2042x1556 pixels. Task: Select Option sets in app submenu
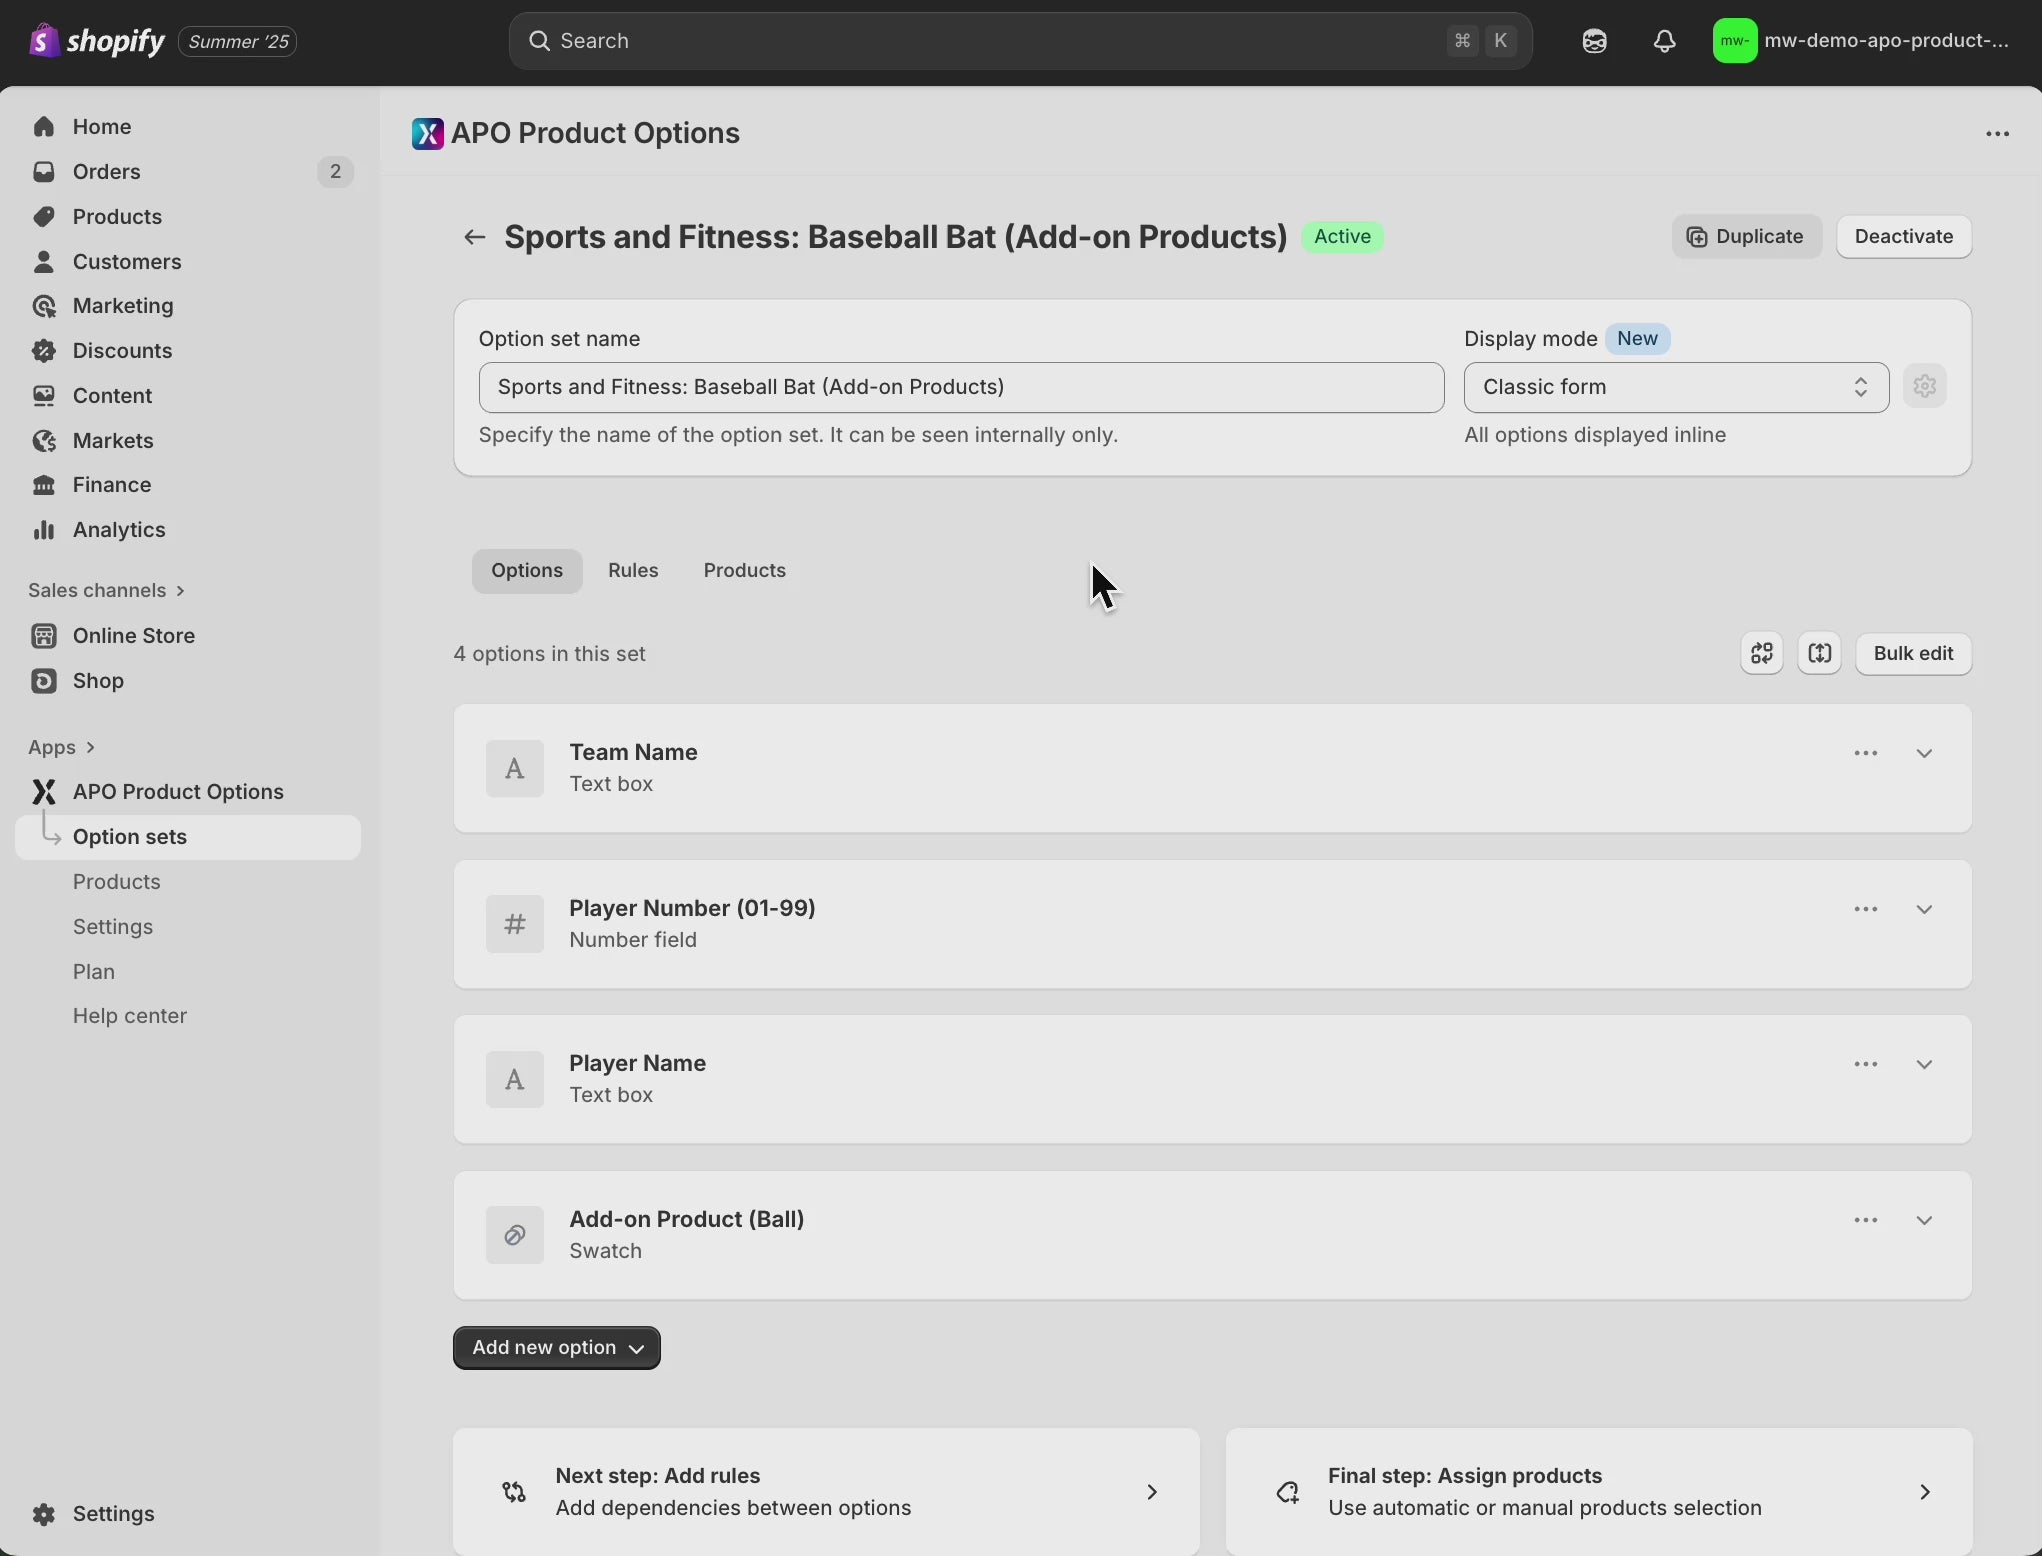coord(188,837)
